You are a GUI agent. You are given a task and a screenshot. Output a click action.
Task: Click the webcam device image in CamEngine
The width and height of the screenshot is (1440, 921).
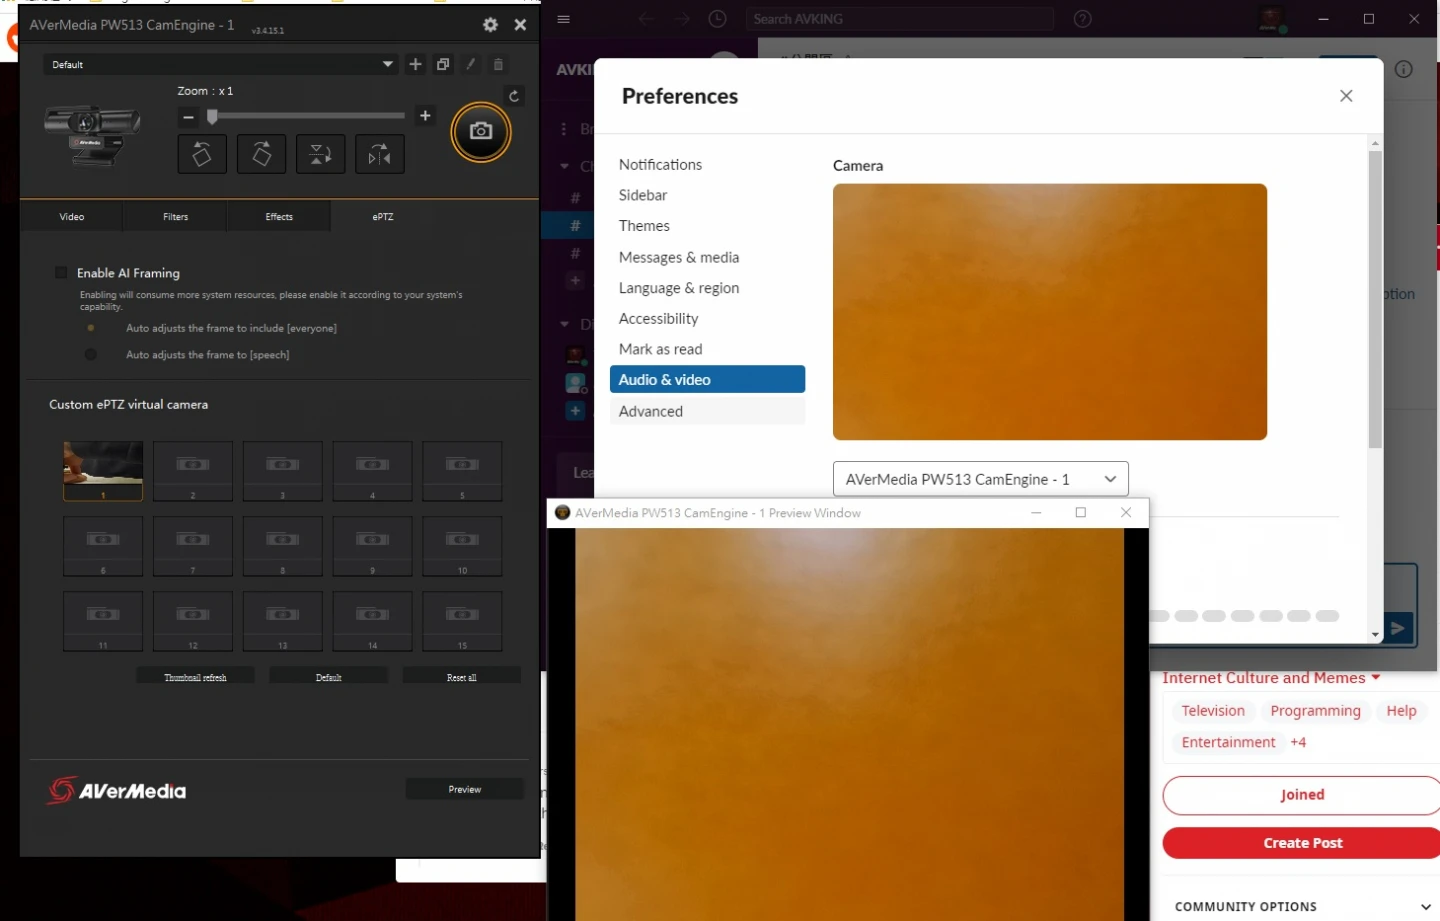[91, 135]
